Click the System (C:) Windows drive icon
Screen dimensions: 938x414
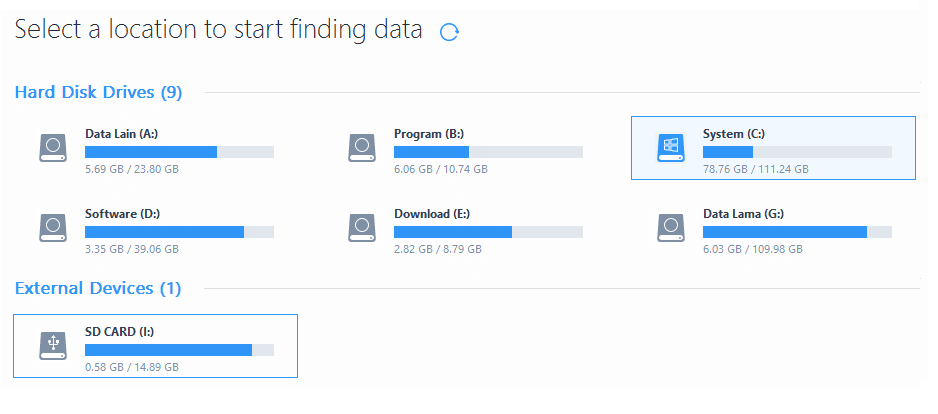[x=671, y=148]
